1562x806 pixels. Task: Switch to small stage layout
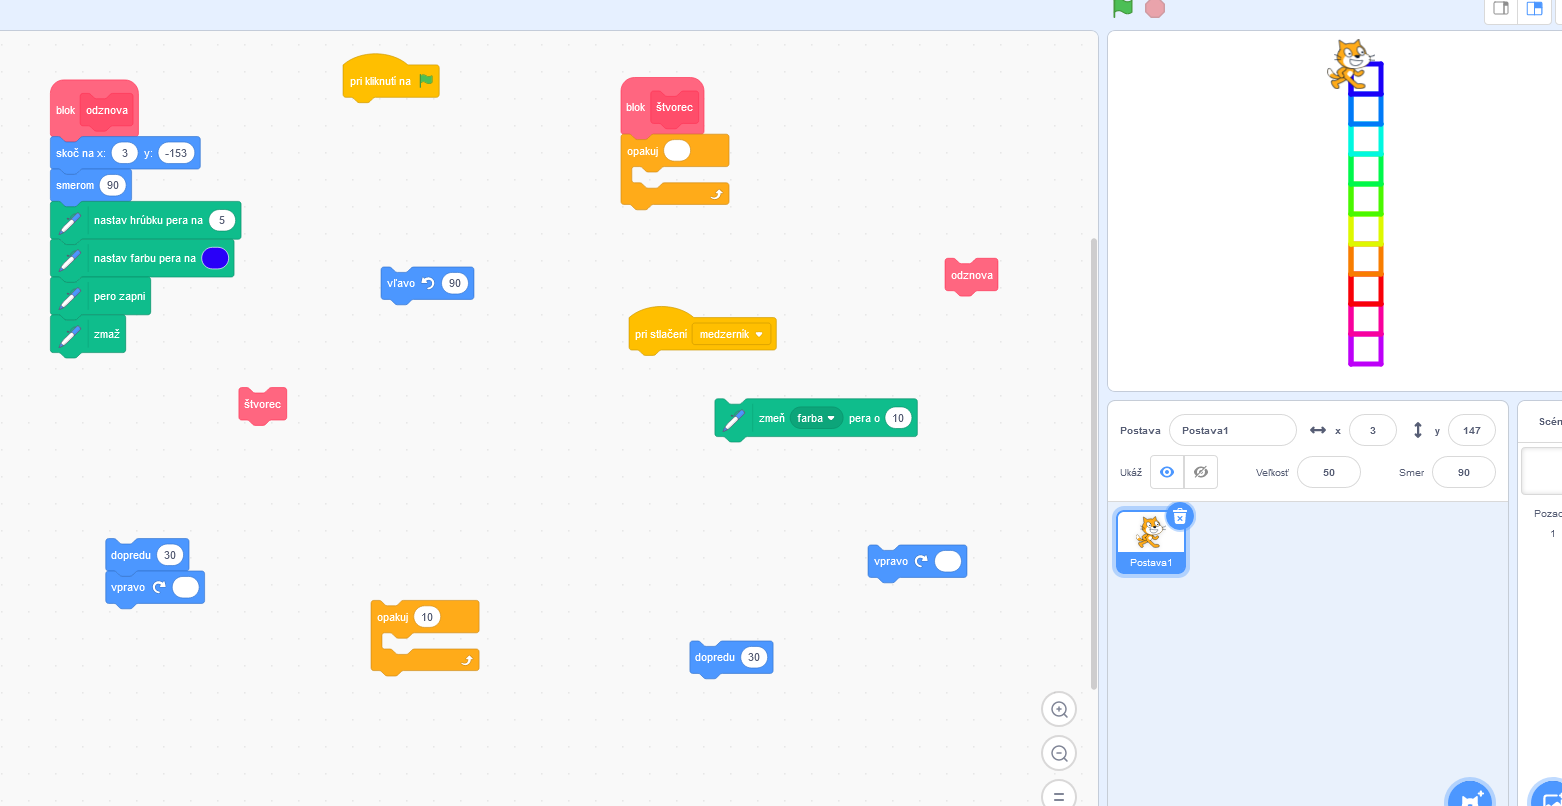(x=1501, y=9)
